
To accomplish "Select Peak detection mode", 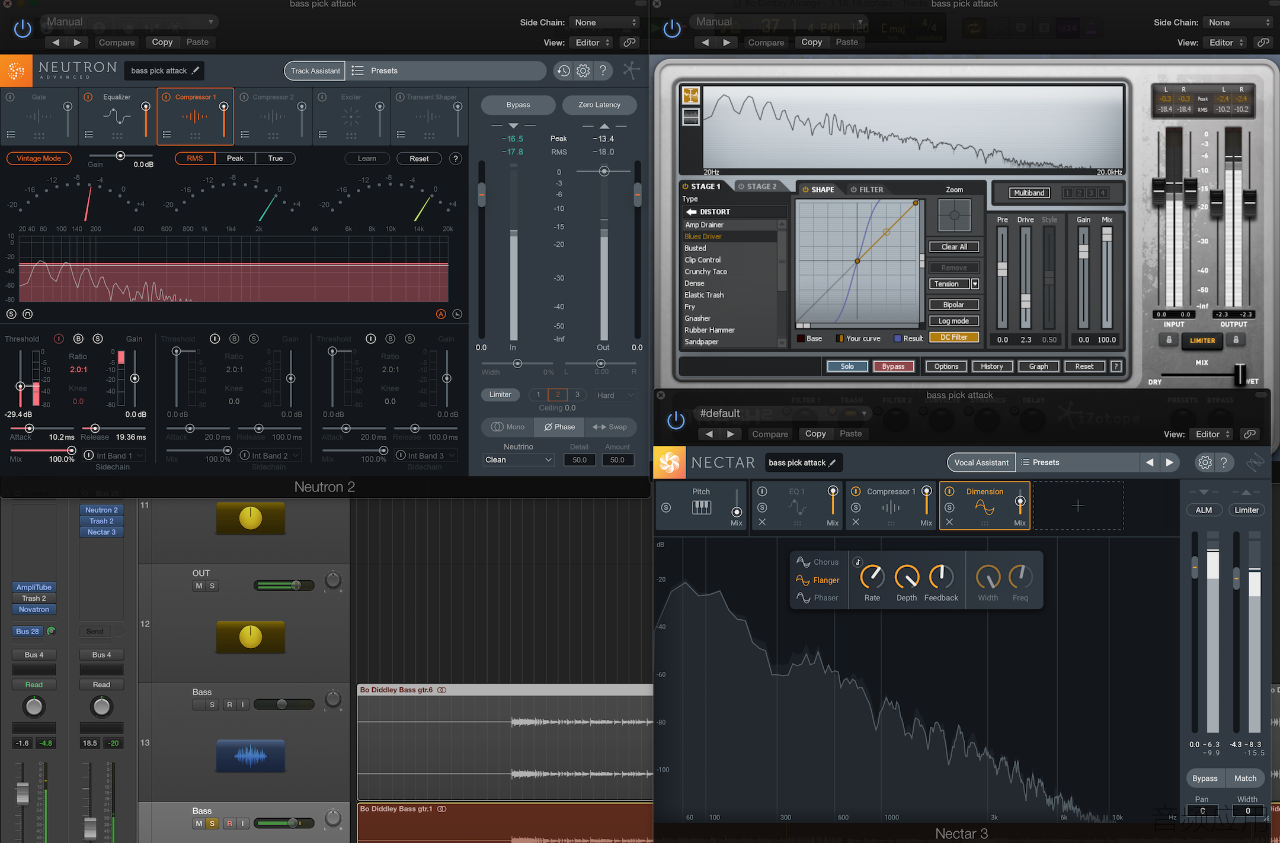I will point(235,158).
